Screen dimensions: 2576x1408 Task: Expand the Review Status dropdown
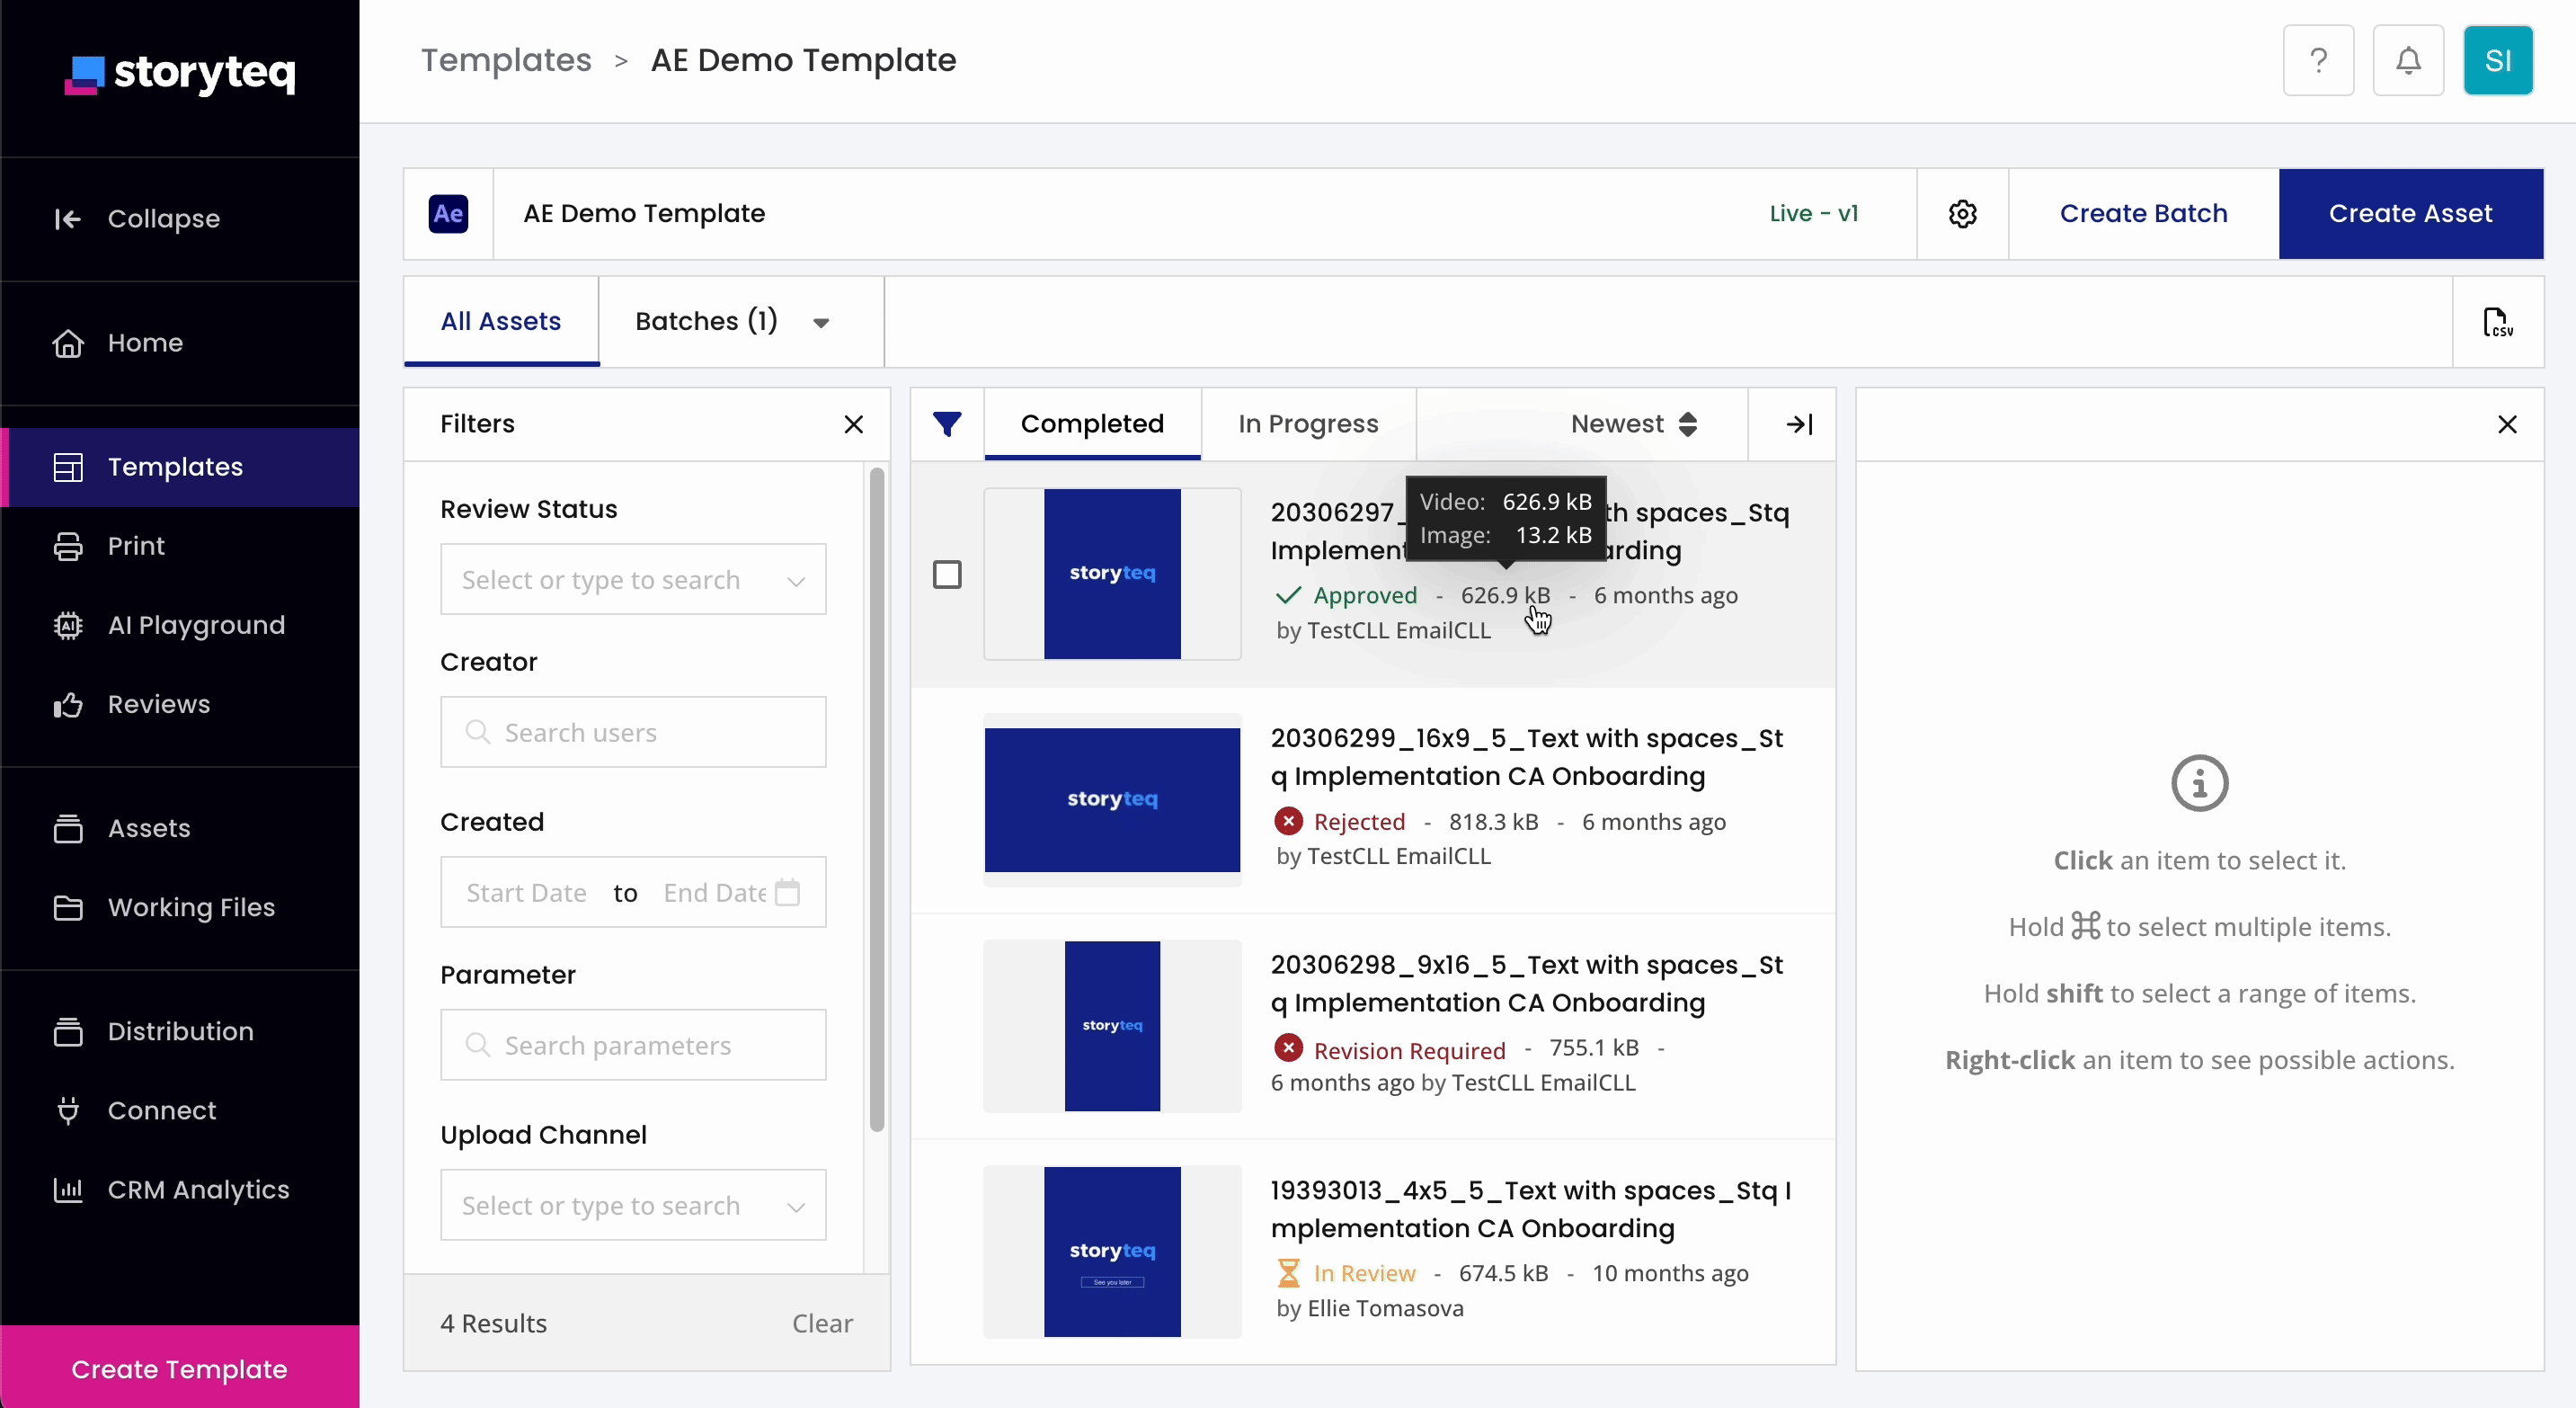(x=632, y=580)
